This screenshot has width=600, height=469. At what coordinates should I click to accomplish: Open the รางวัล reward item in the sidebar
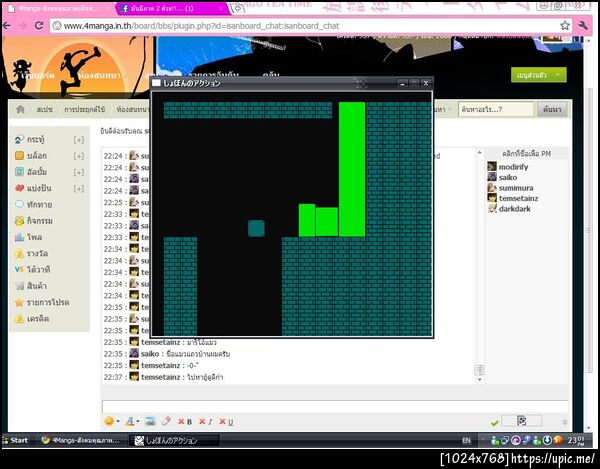31,253
